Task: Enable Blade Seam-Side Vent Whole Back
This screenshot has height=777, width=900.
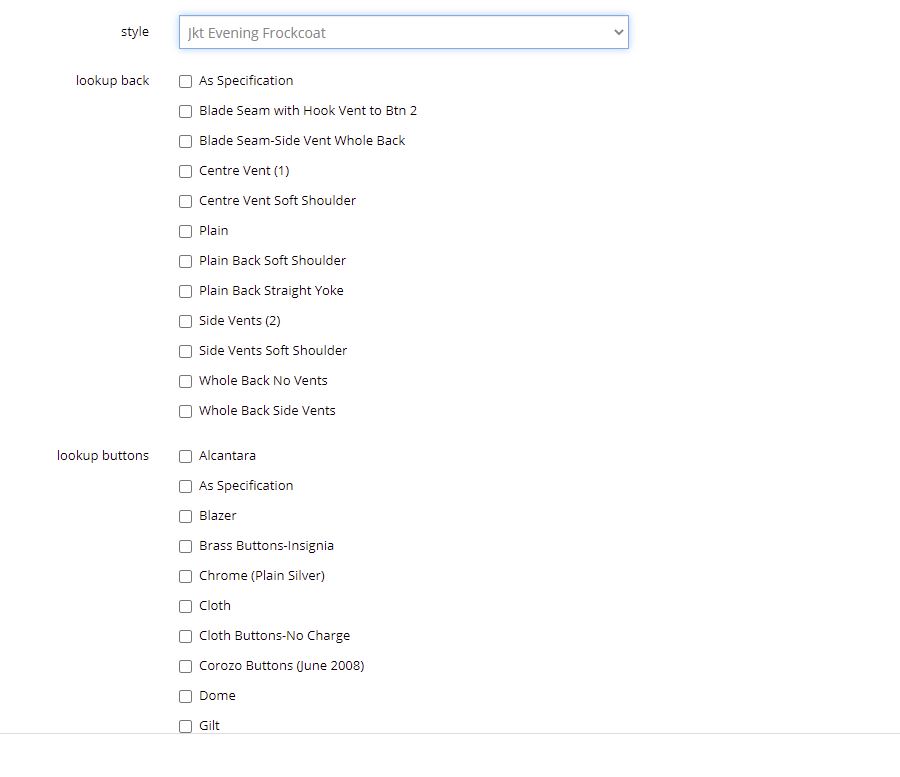Action: pyautogui.click(x=185, y=141)
